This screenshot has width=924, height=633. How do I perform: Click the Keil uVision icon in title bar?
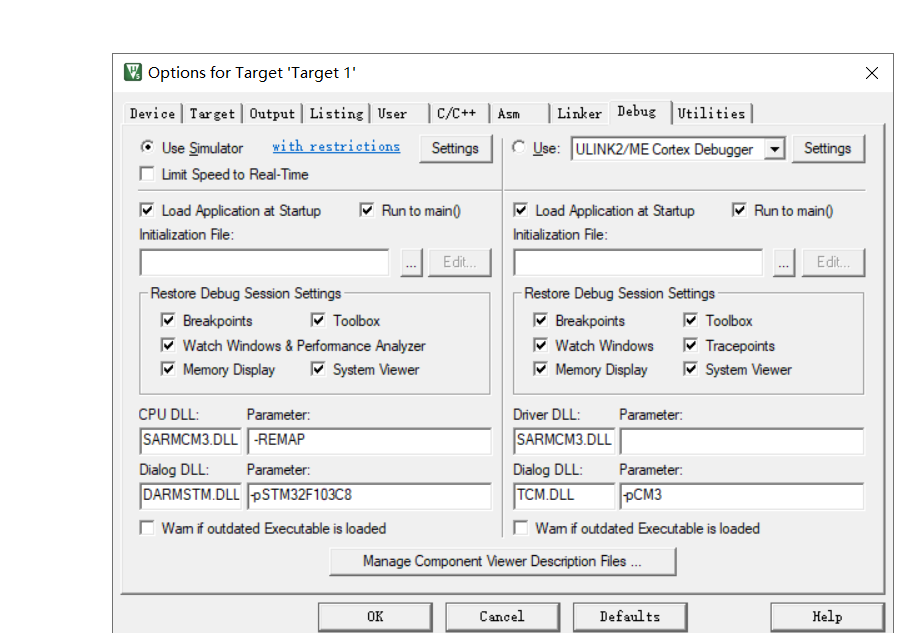[133, 72]
